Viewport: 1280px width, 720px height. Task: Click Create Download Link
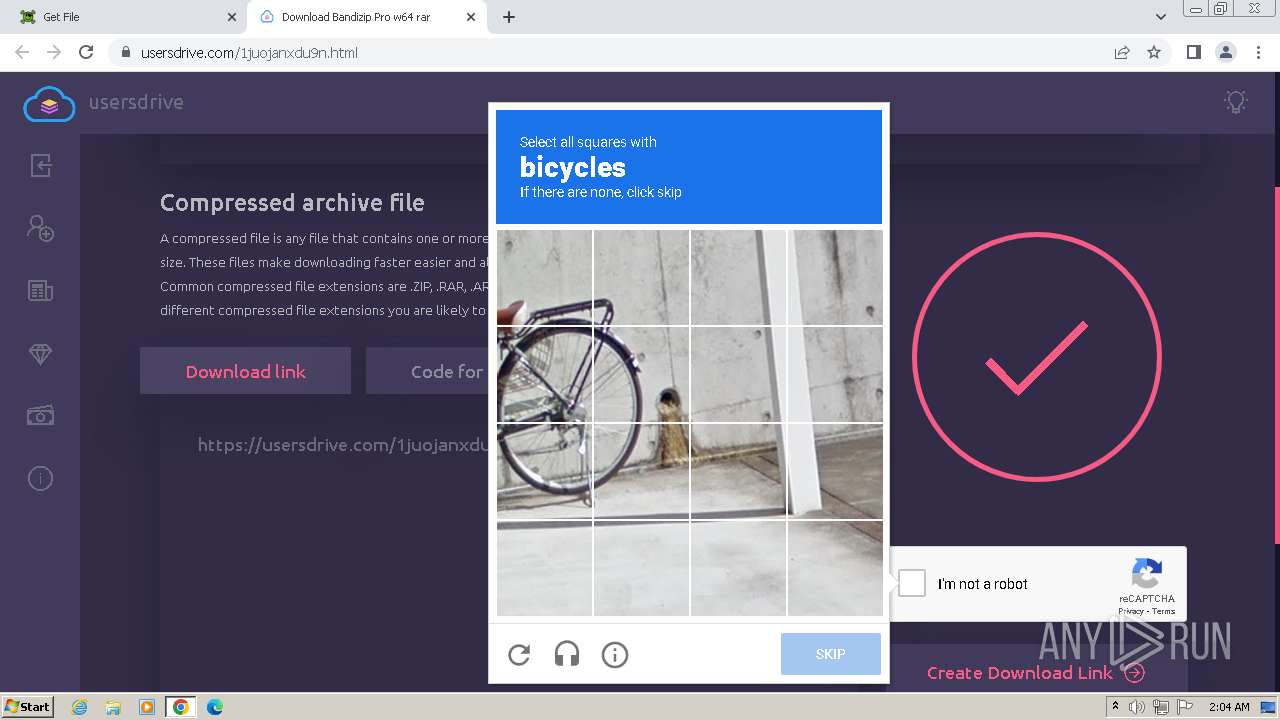pos(1036,673)
